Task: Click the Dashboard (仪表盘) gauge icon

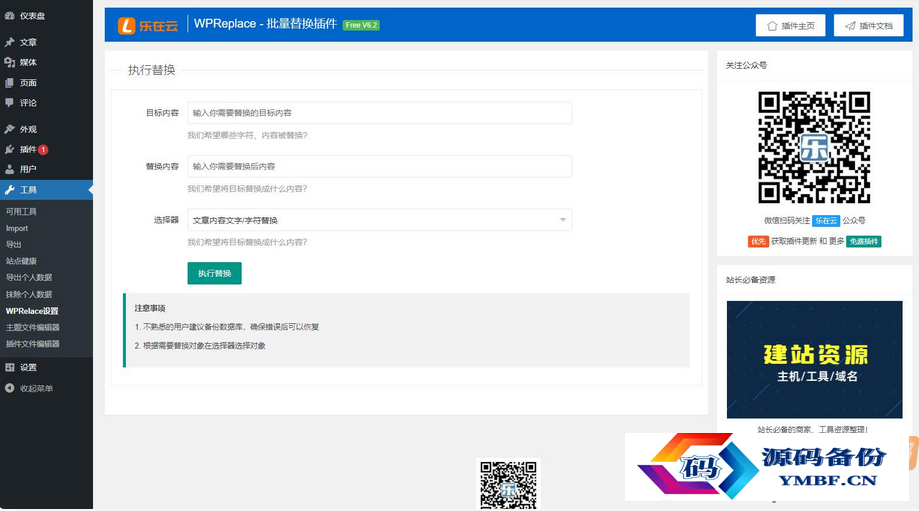Action: tap(9, 16)
